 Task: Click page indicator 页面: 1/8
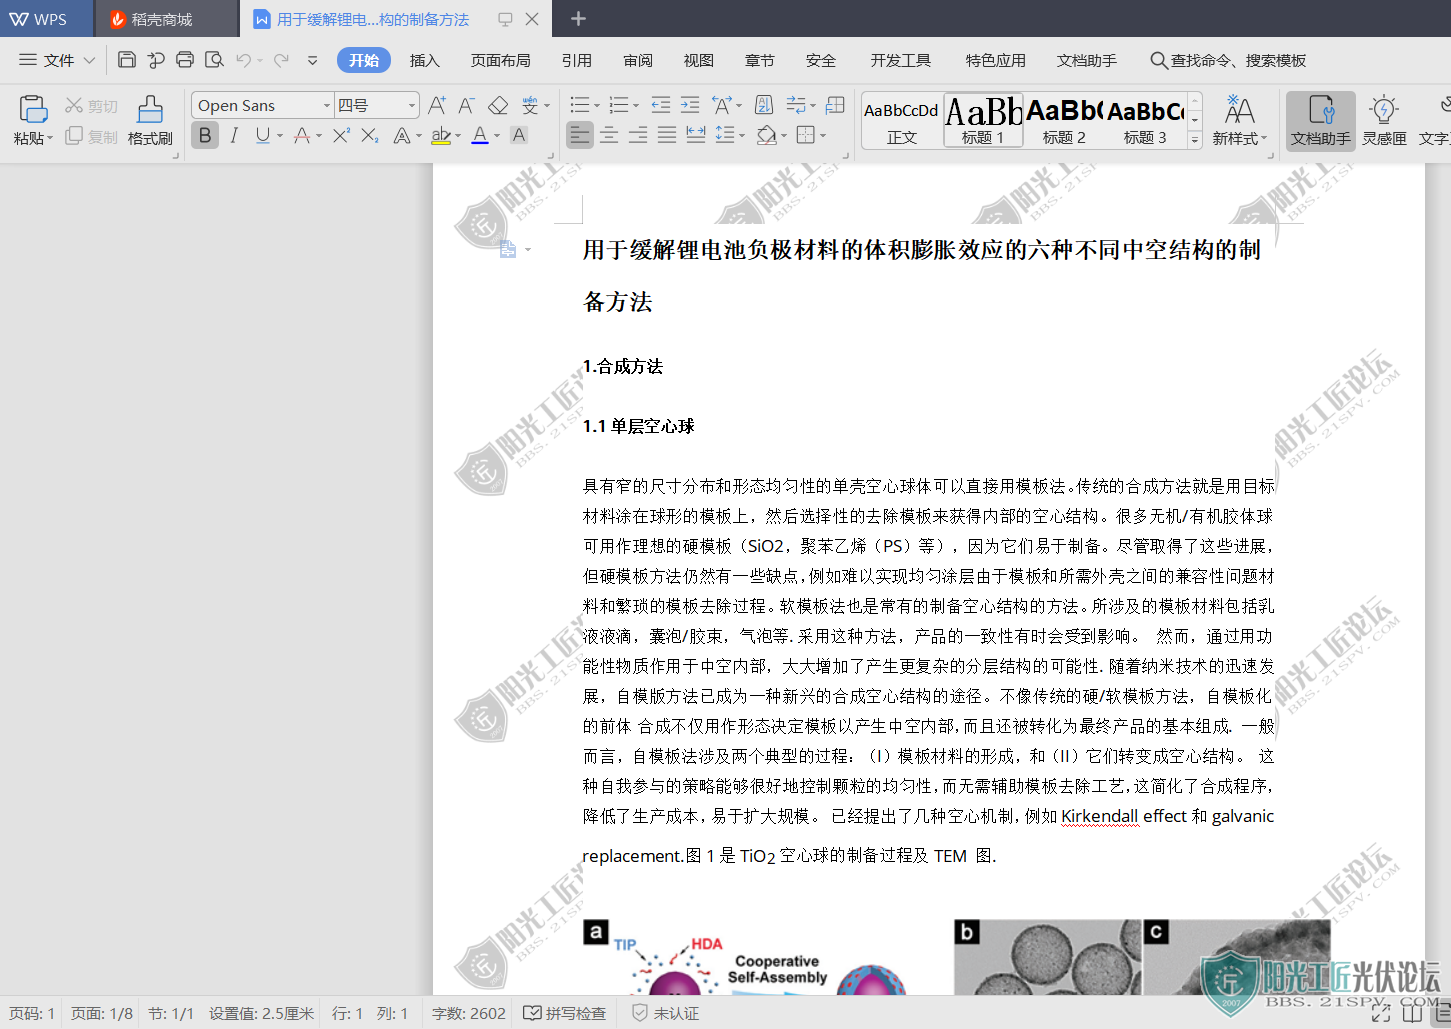point(102,1013)
